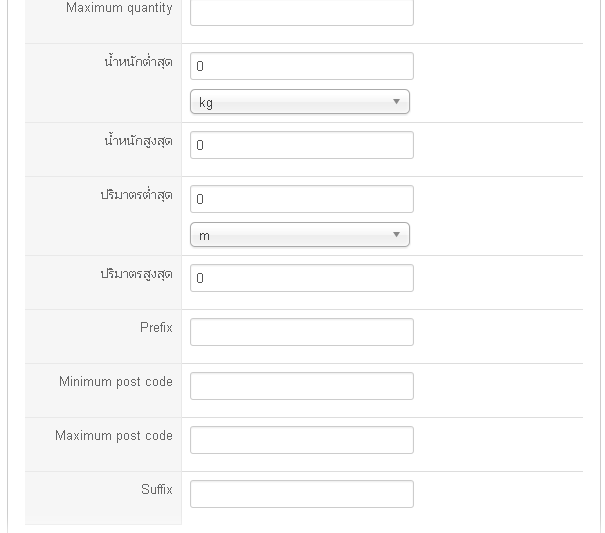
Task: Select the น้ำหนักสูงสุด label
Action: (138, 141)
